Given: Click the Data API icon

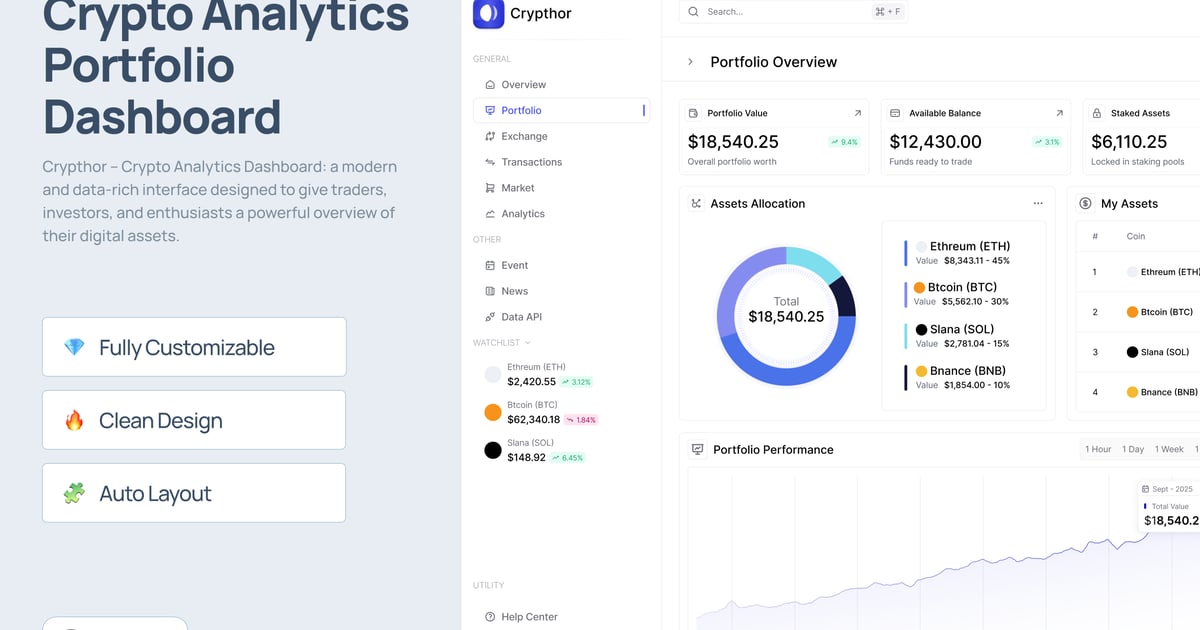Looking at the screenshot, I should click(x=489, y=316).
